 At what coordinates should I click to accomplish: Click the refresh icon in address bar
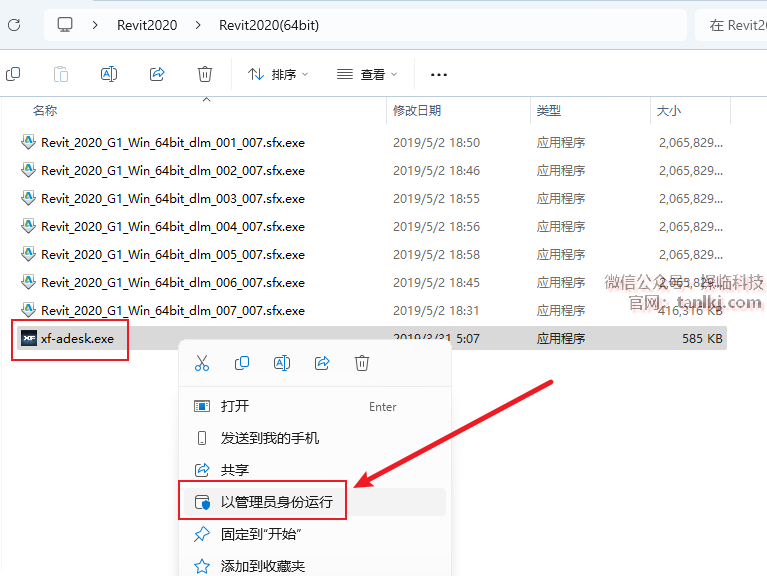click(x=14, y=25)
